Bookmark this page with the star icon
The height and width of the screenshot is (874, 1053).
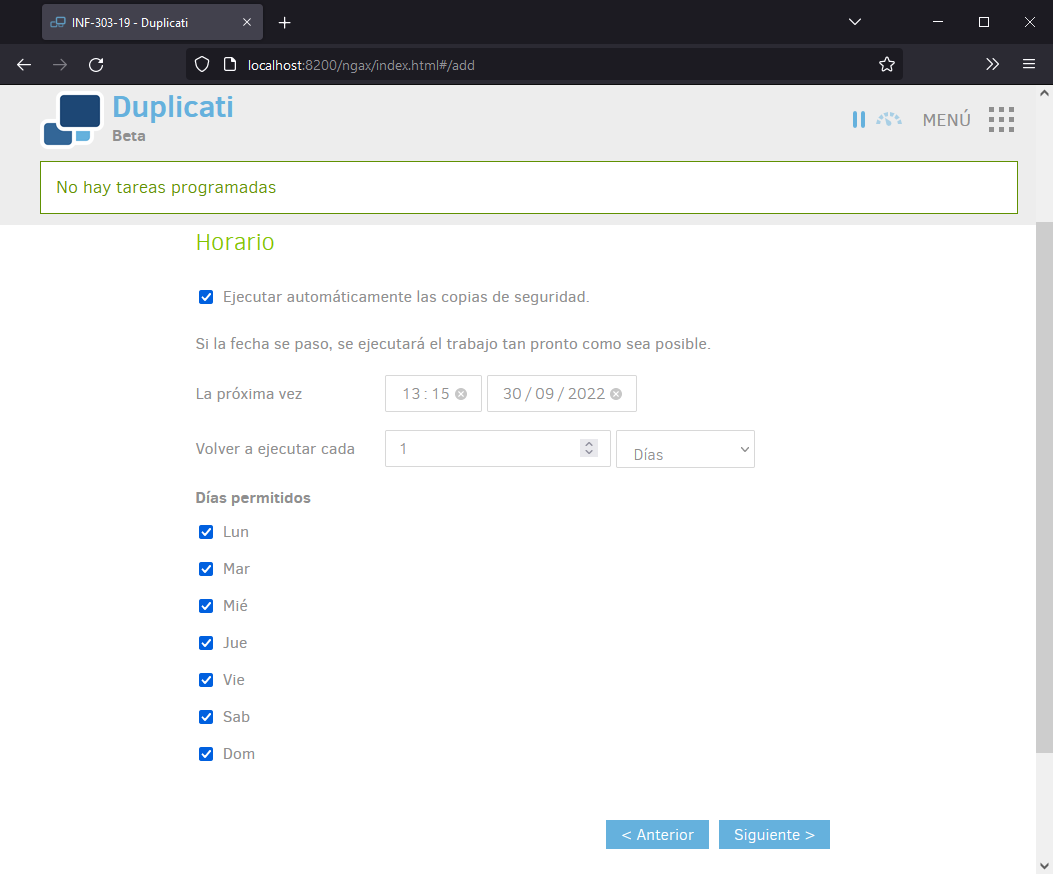pos(886,64)
